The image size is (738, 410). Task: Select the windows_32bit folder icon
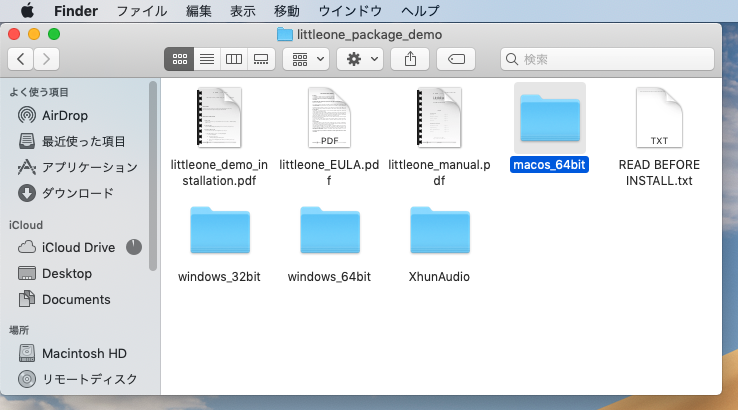(220, 230)
